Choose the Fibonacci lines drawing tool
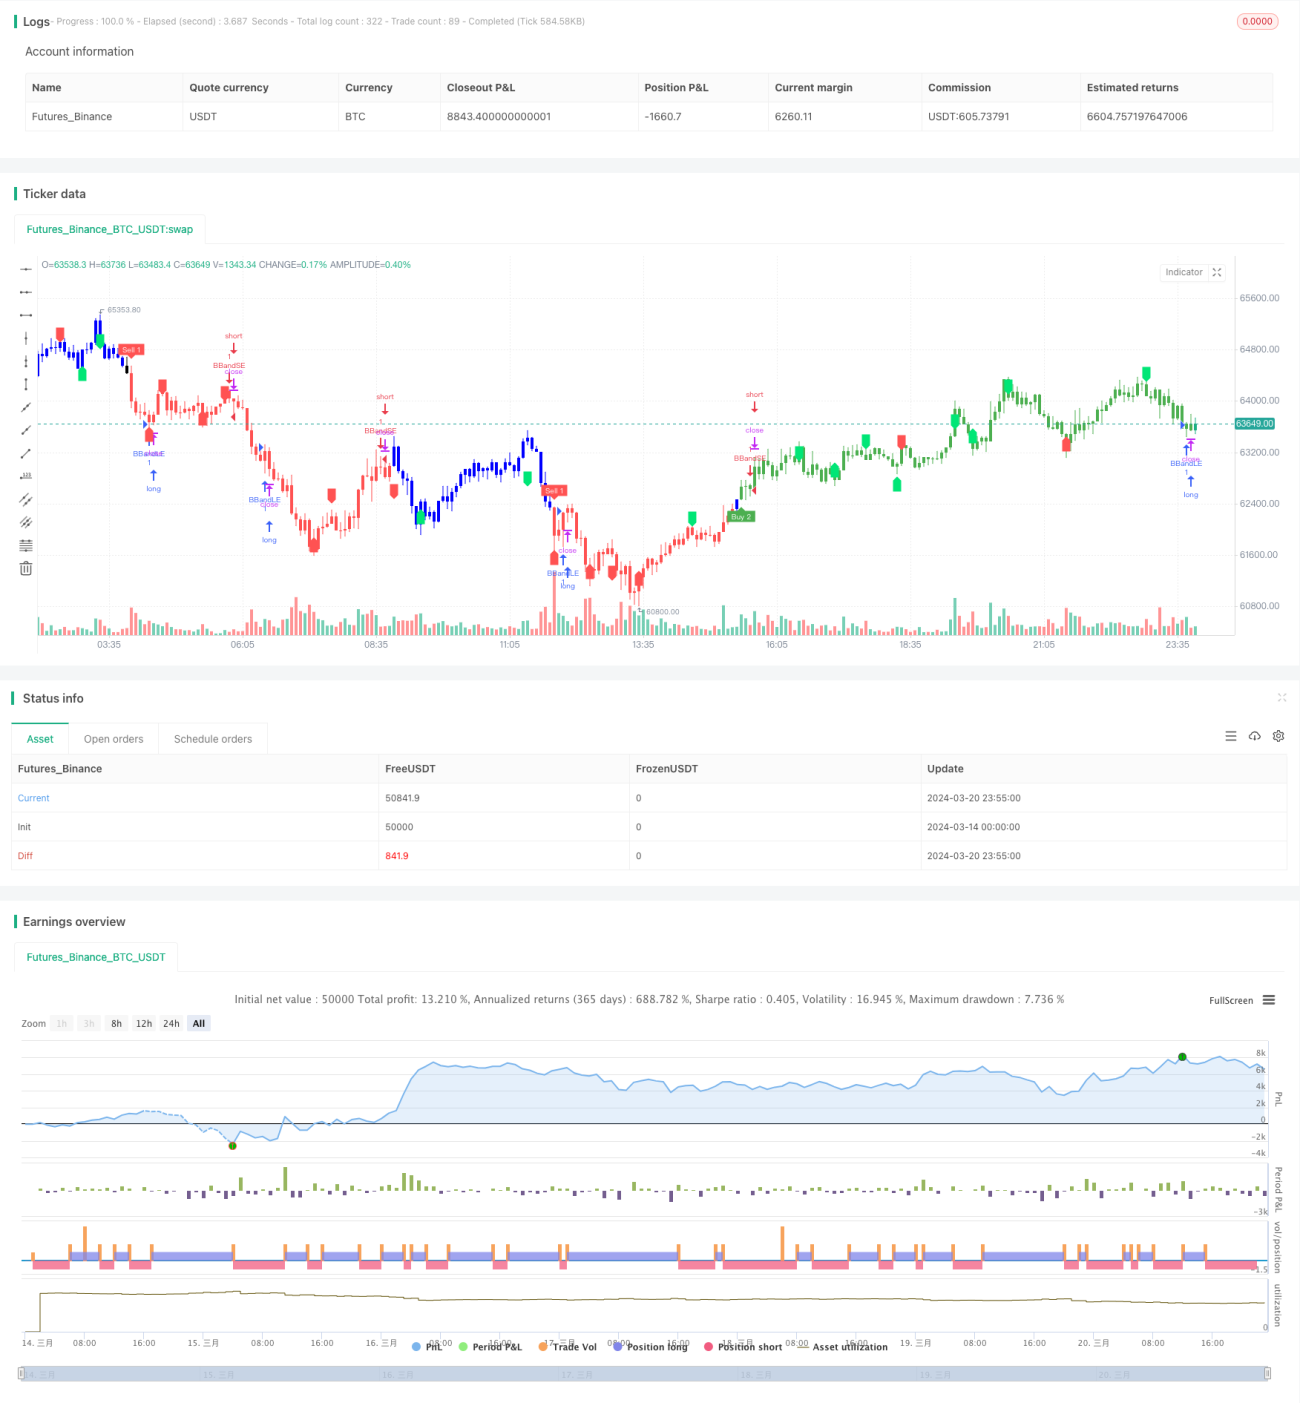Image resolution: width=1300 pixels, height=1403 pixels. (x=26, y=545)
